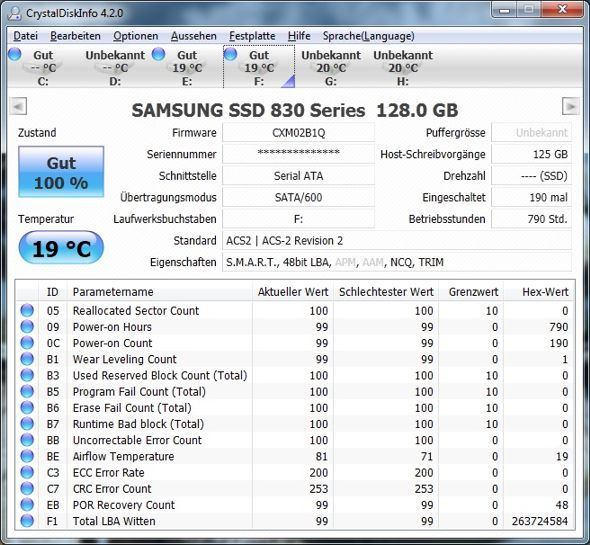Switch to the H: Unbekannt drive tab
Image resolution: width=590 pixels, height=545 pixels.
click(x=403, y=67)
